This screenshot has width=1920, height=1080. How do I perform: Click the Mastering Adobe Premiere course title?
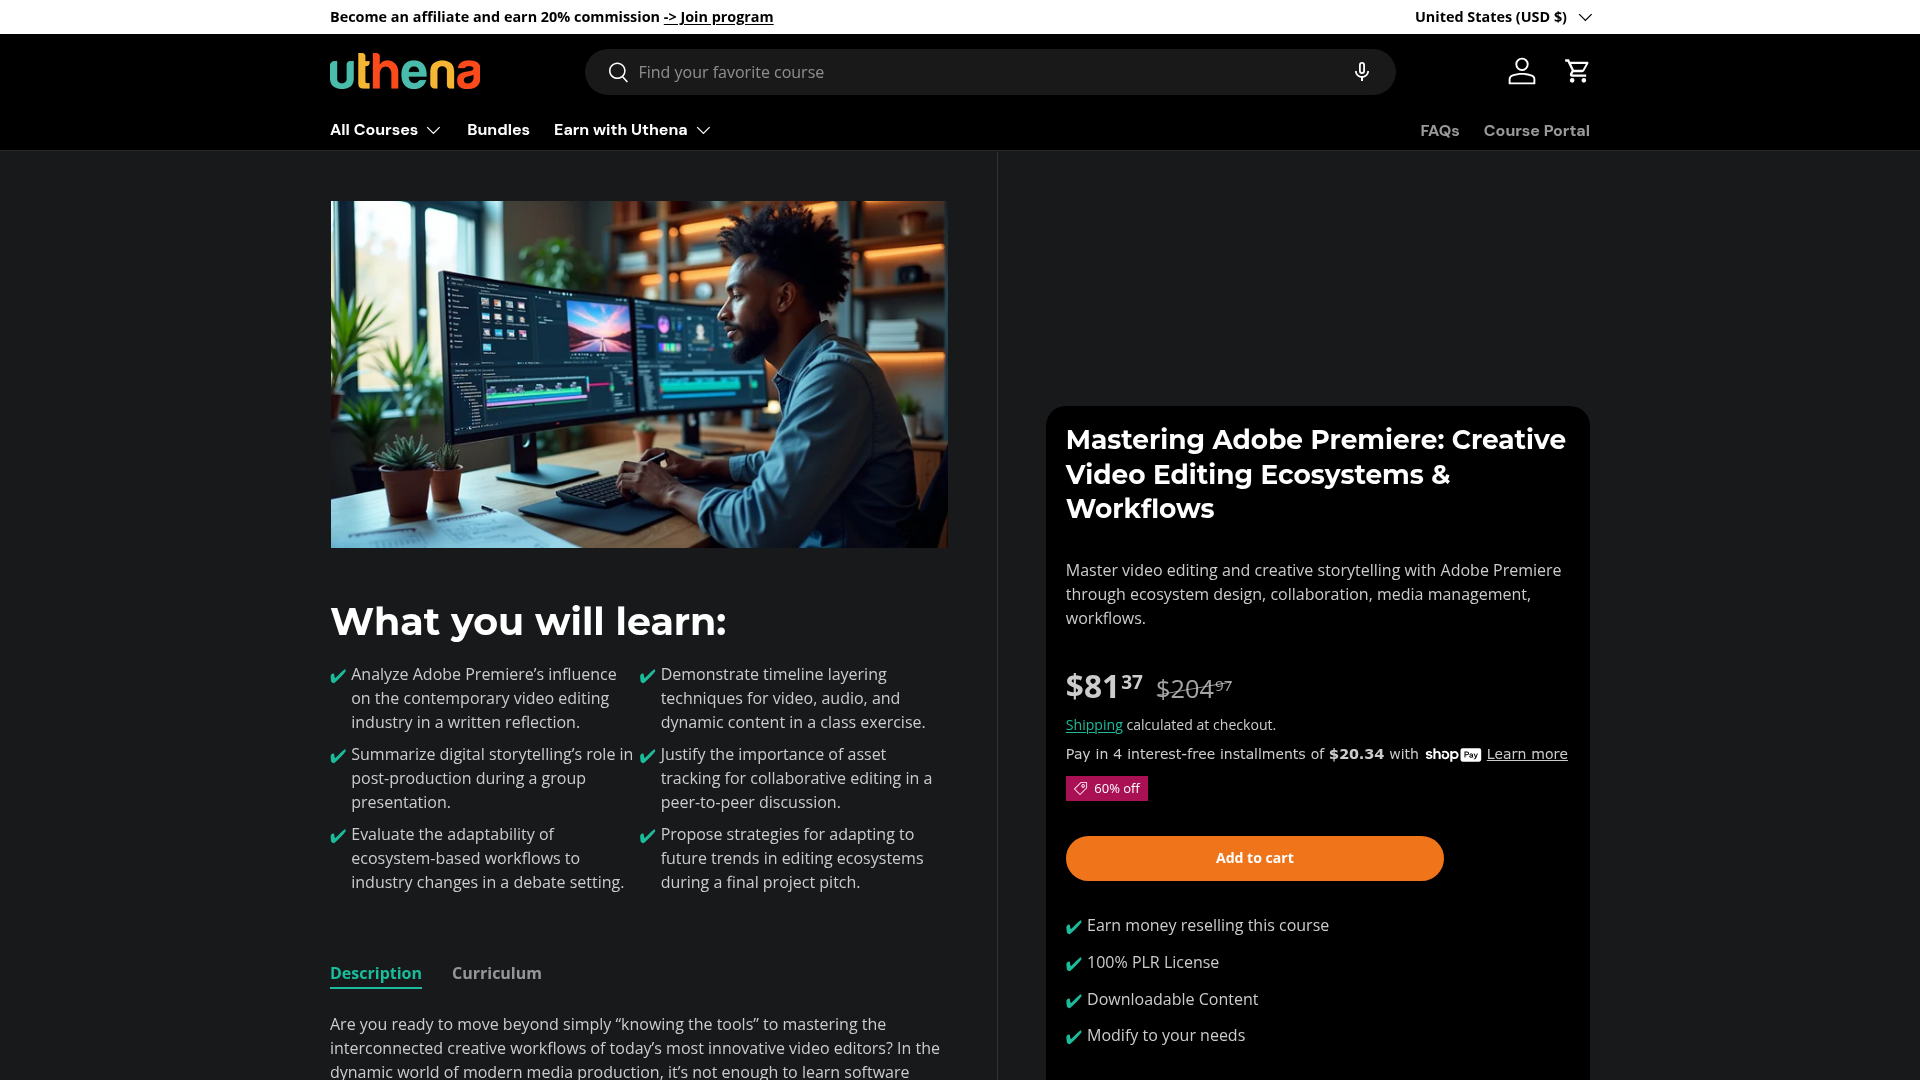1316,474
